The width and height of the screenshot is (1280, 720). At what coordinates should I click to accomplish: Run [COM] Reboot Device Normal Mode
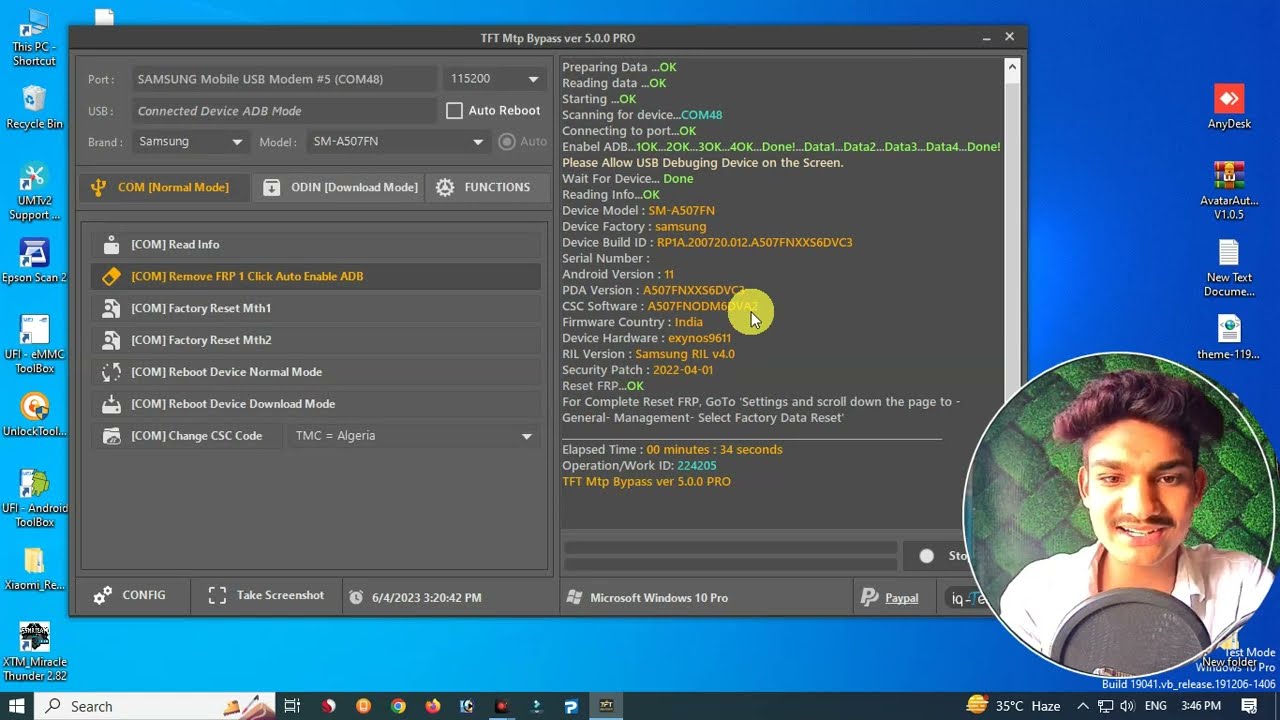coord(316,372)
